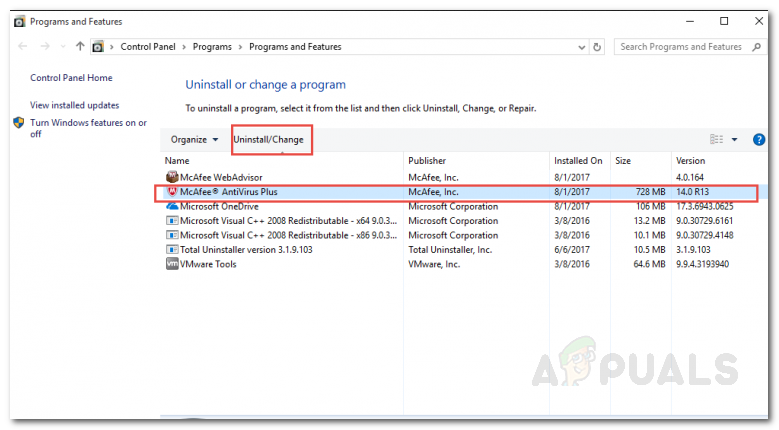
Task: Open Control Panel Home link
Action: tap(71, 77)
